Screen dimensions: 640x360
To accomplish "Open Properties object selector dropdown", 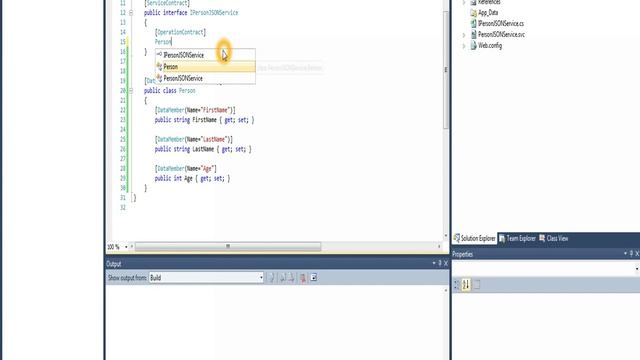I will pos(637,269).
